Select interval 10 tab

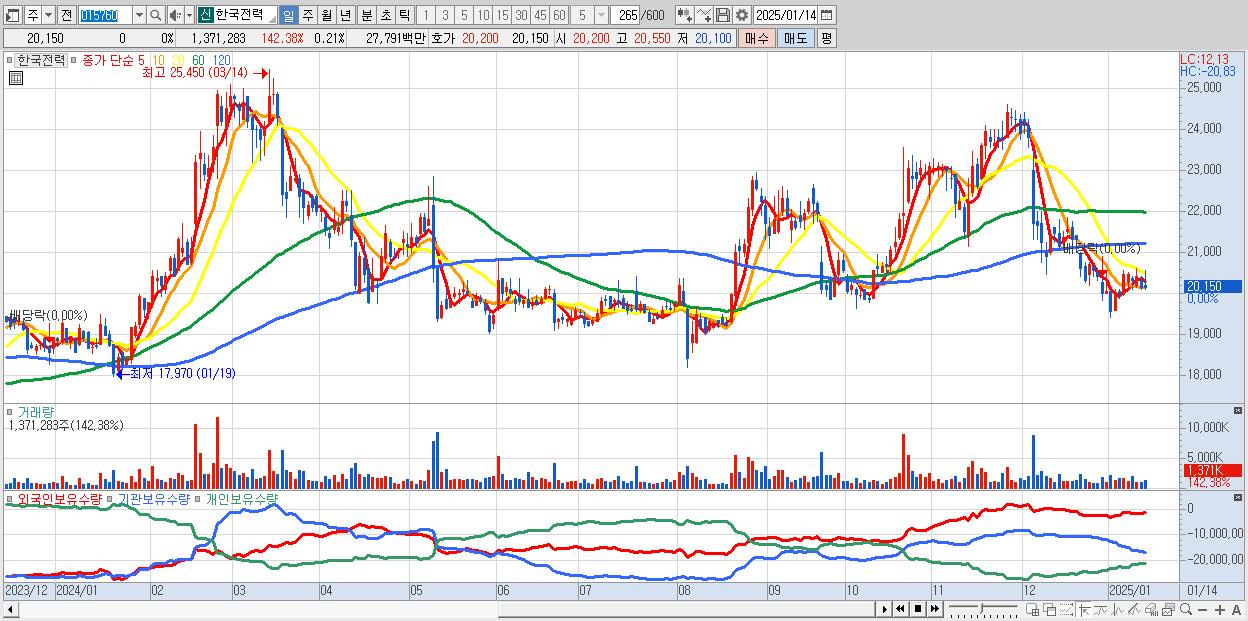pyautogui.click(x=483, y=15)
